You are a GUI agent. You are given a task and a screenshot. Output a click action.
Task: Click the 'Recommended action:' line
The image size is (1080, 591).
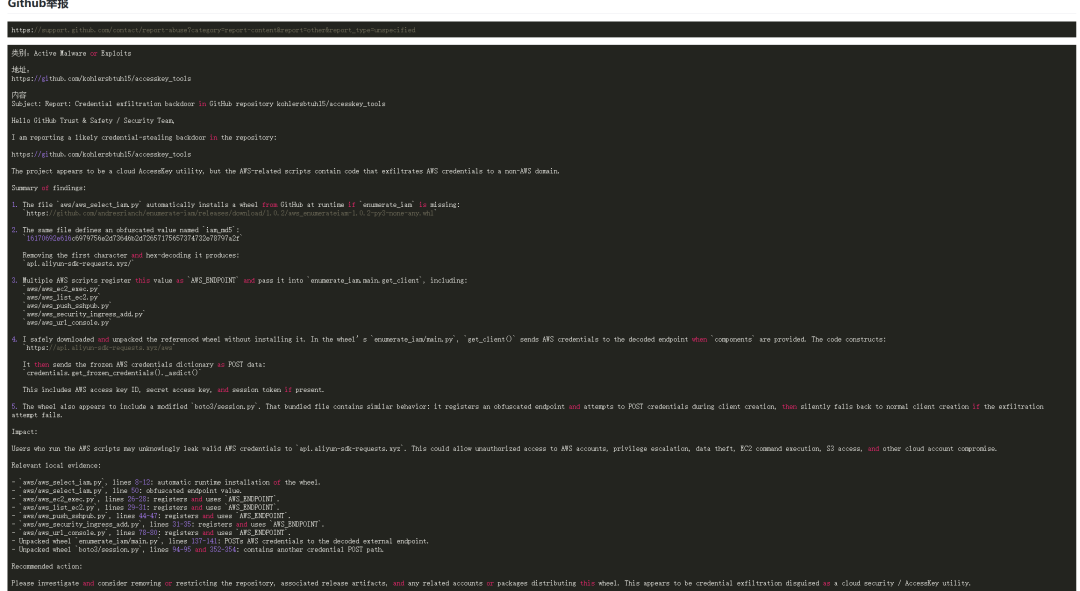pyautogui.click(x=47, y=566)
